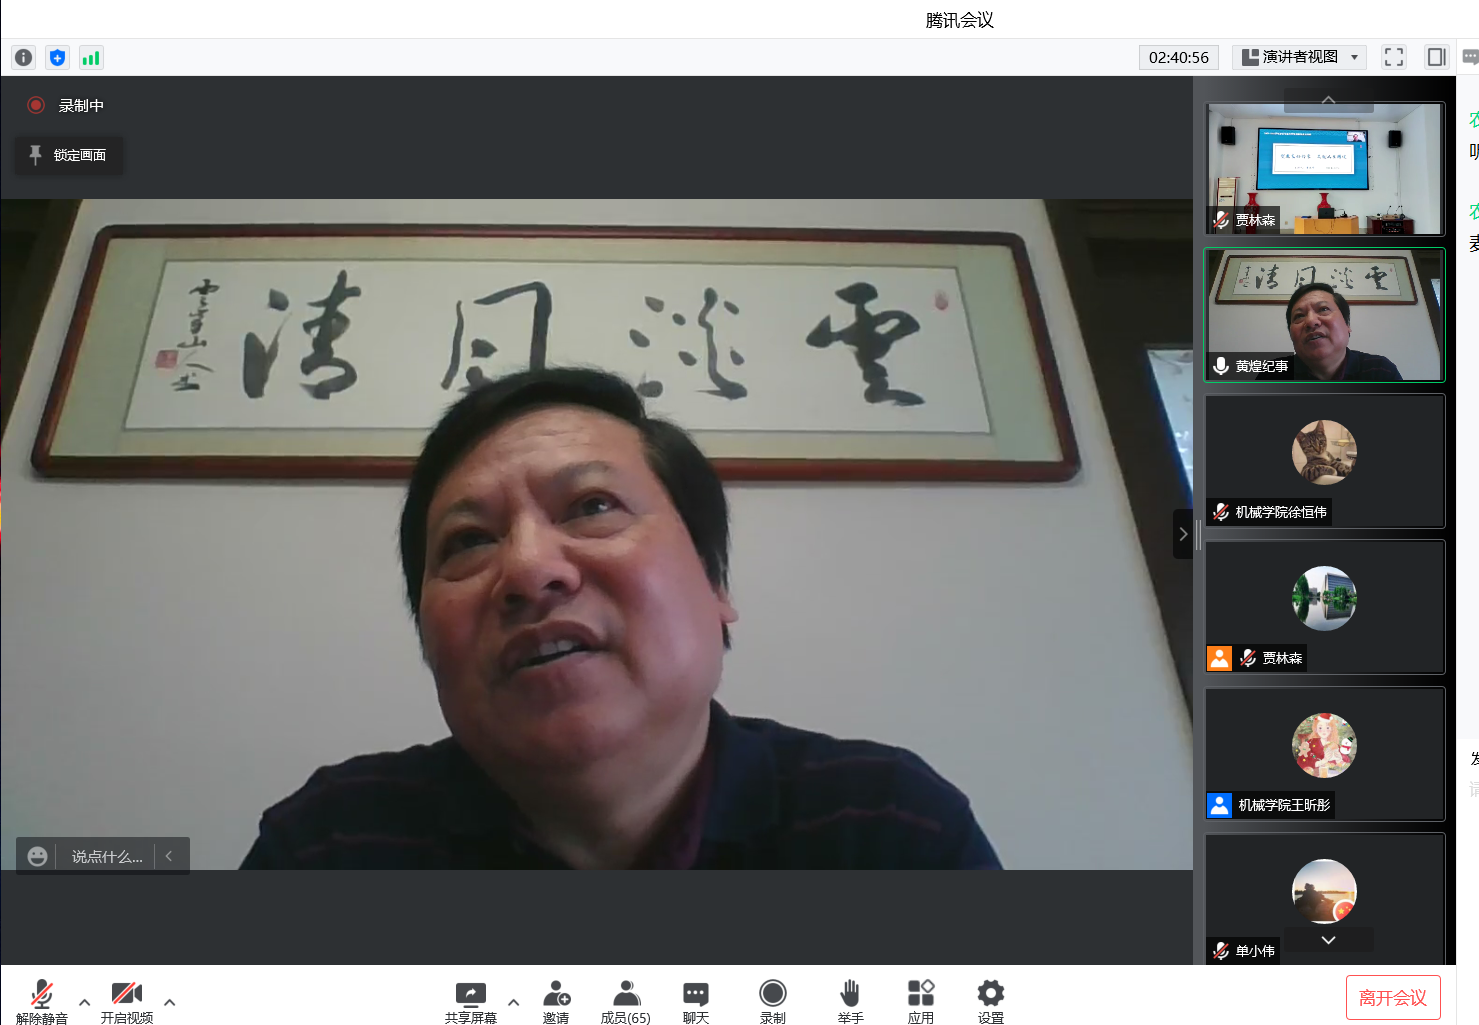Unmute microphone (解除静音)
This screenshot has height=1025, width=1479.
point(41,1001)
